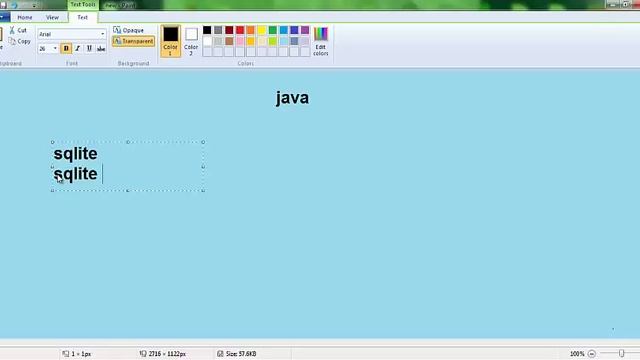
Task: Click the Copy icon in the clipboard group
Action: click(12, 41)
